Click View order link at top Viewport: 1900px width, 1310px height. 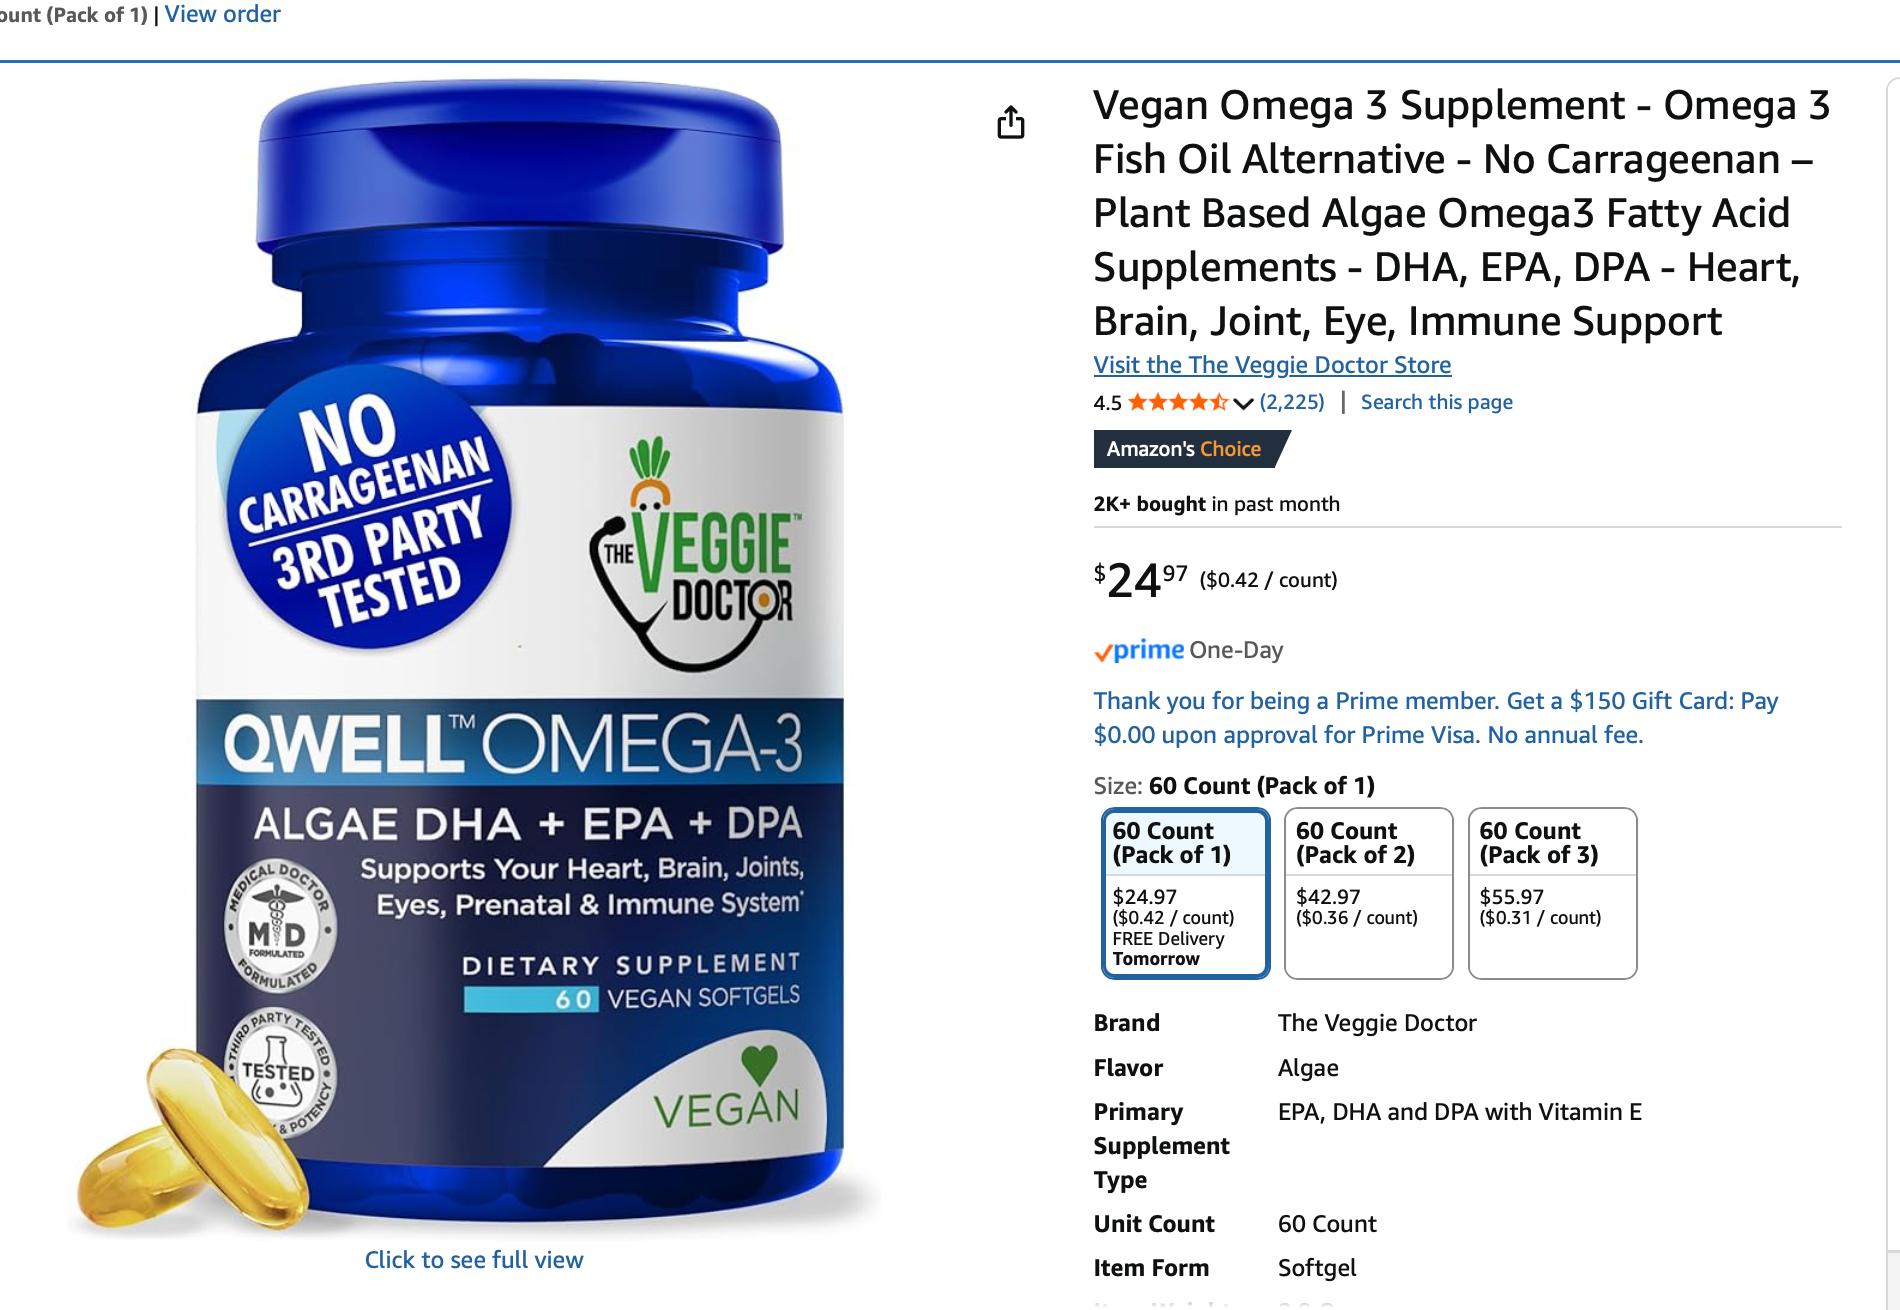coord(222,14)
